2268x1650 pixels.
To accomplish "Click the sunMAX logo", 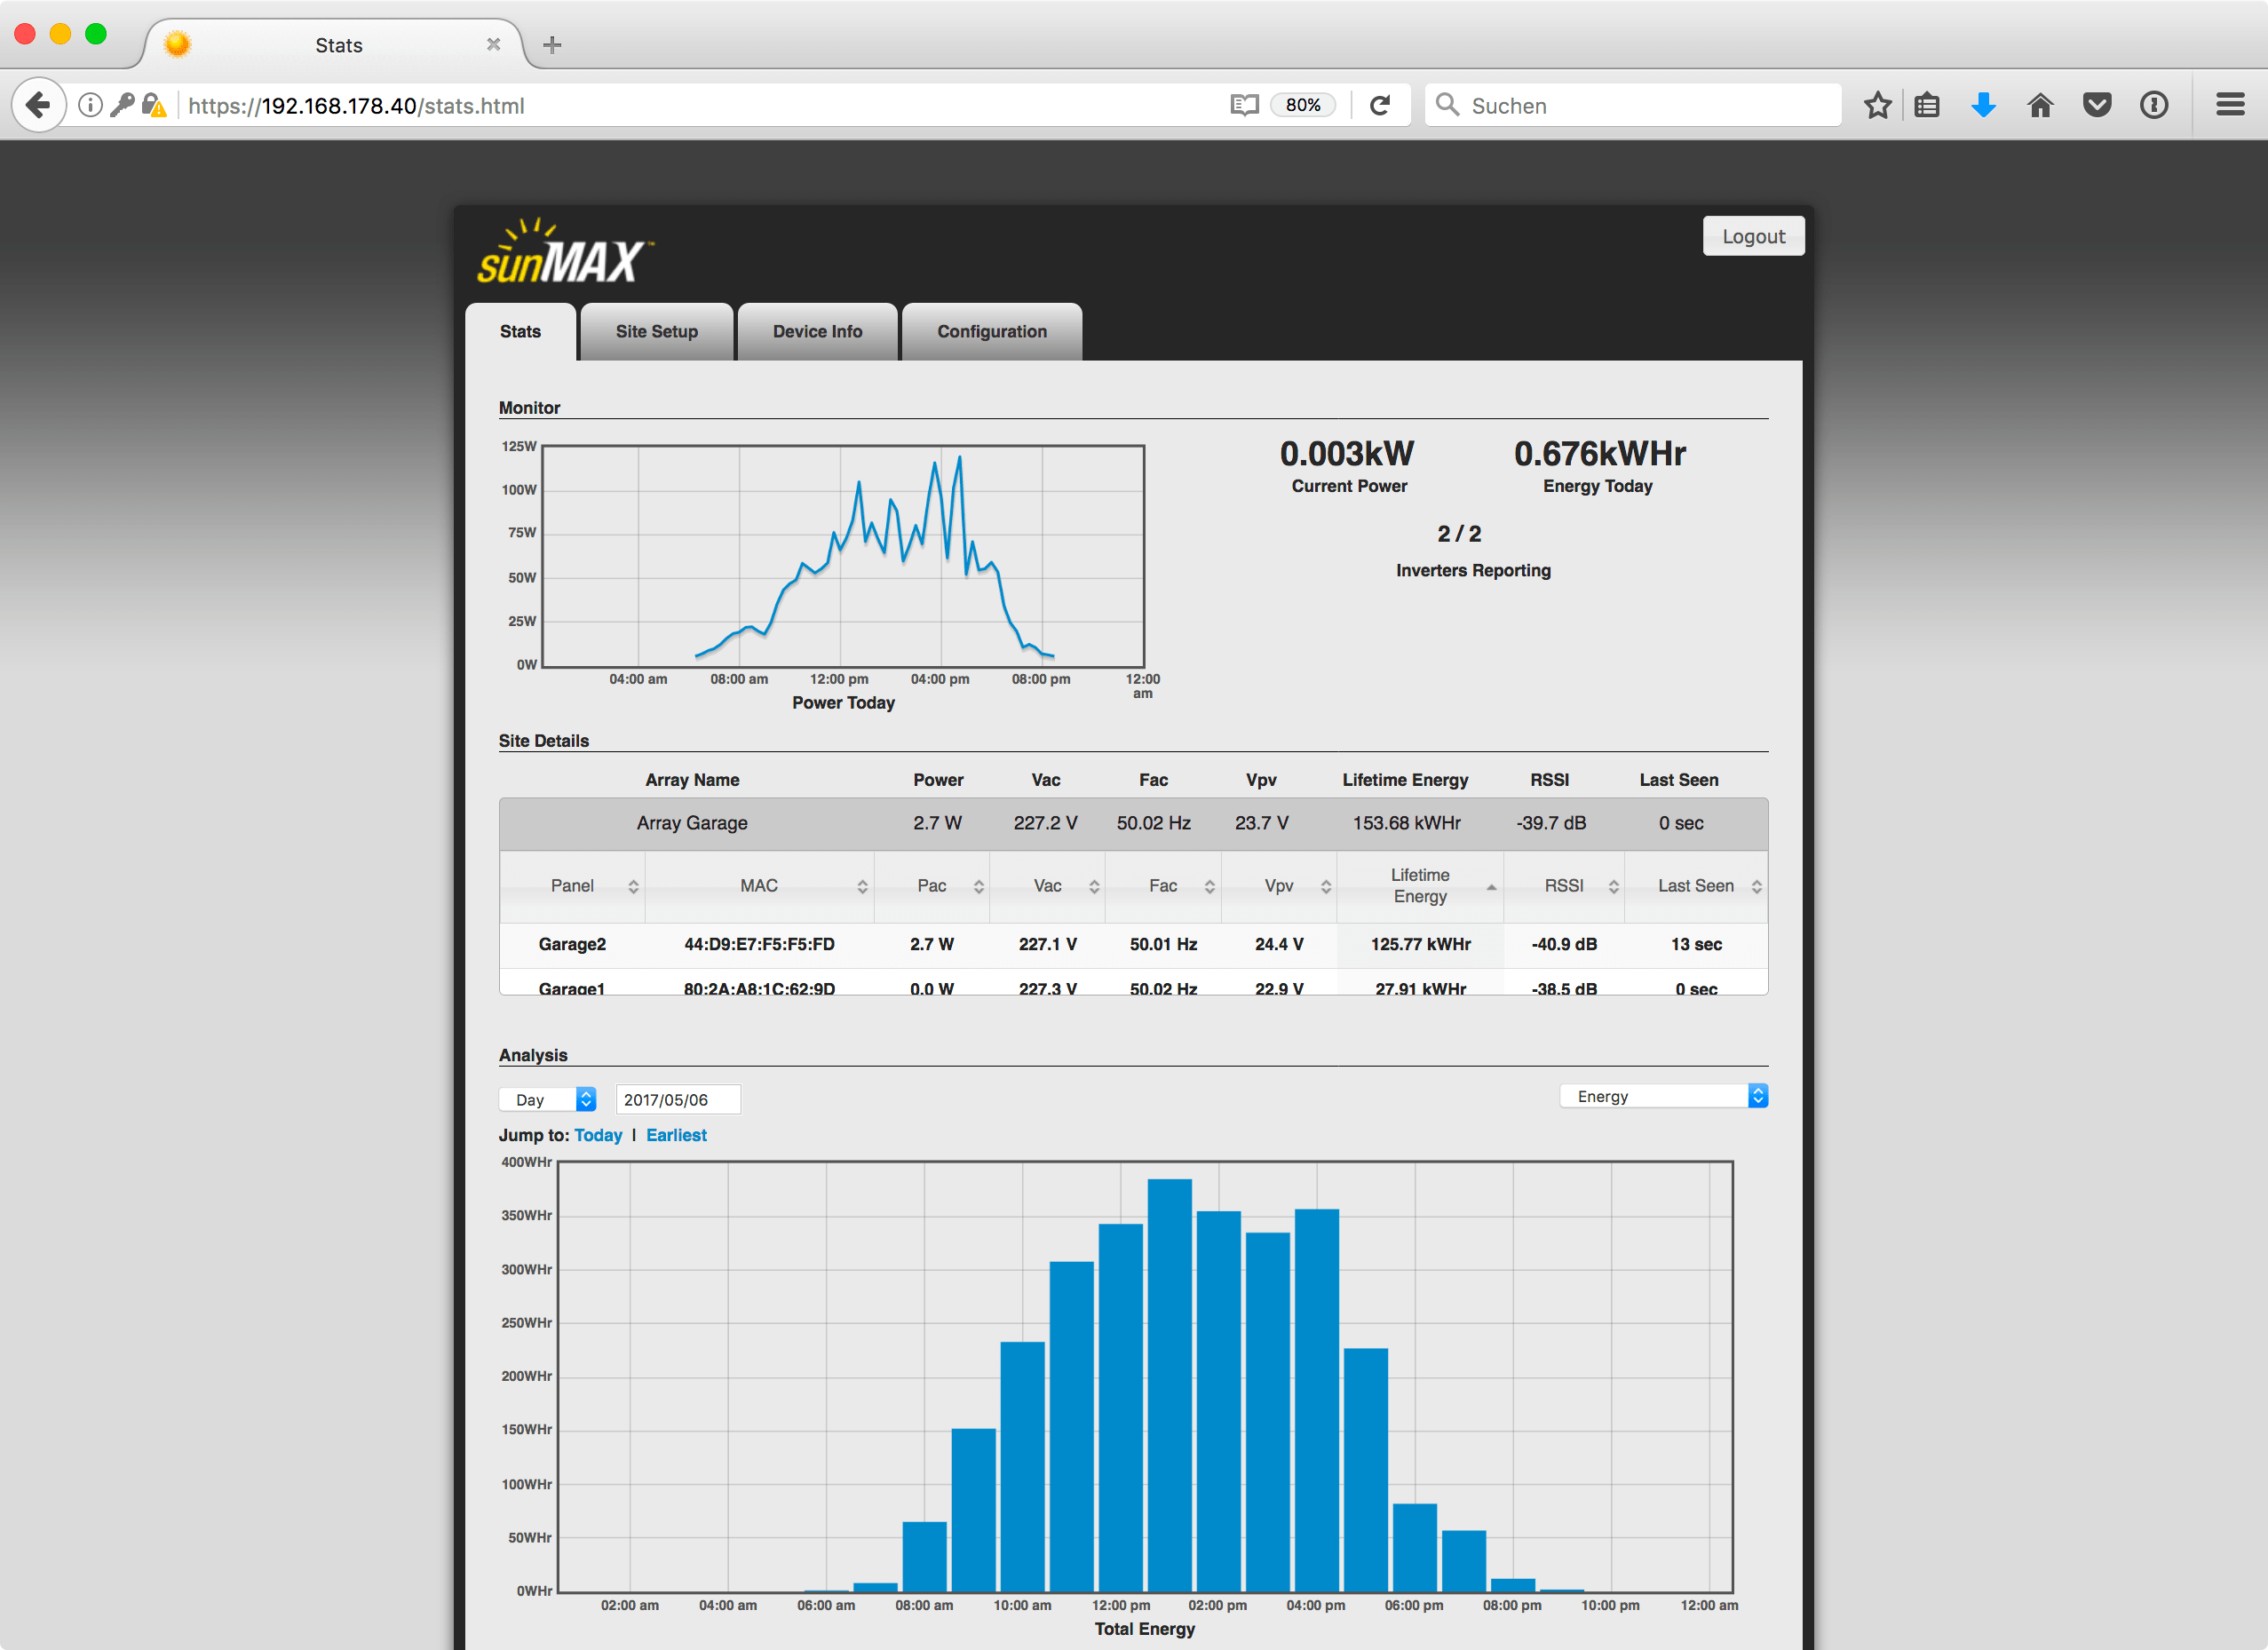I will coord(564,251).
